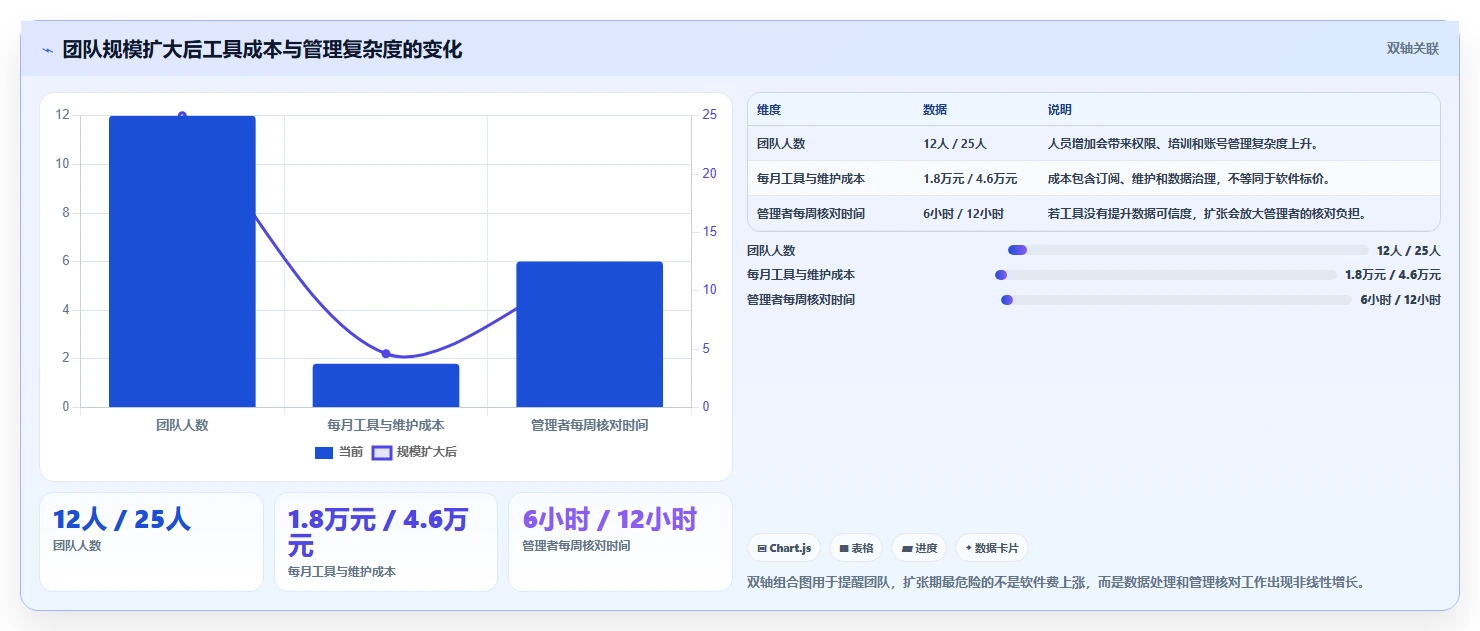
Task: Click the tall blue 团队人数 chart bar
Action: click(x=182, y=261)
